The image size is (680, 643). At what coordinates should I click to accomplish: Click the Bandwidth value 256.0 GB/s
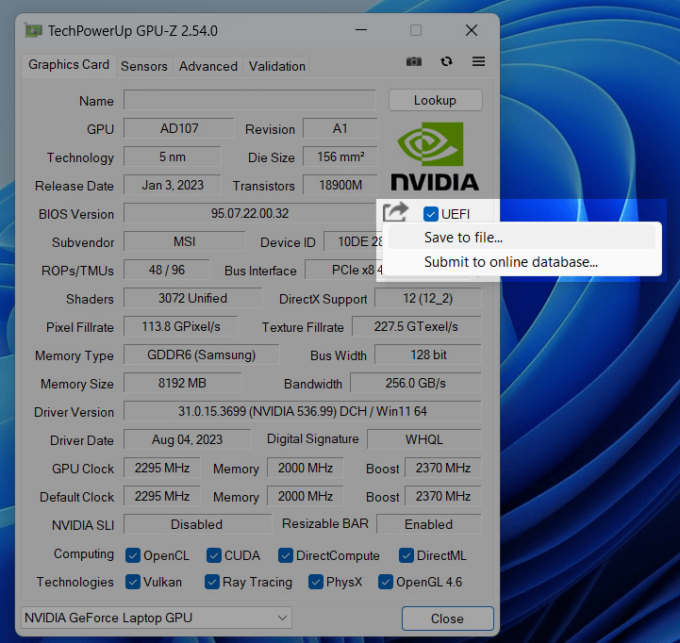415,383
